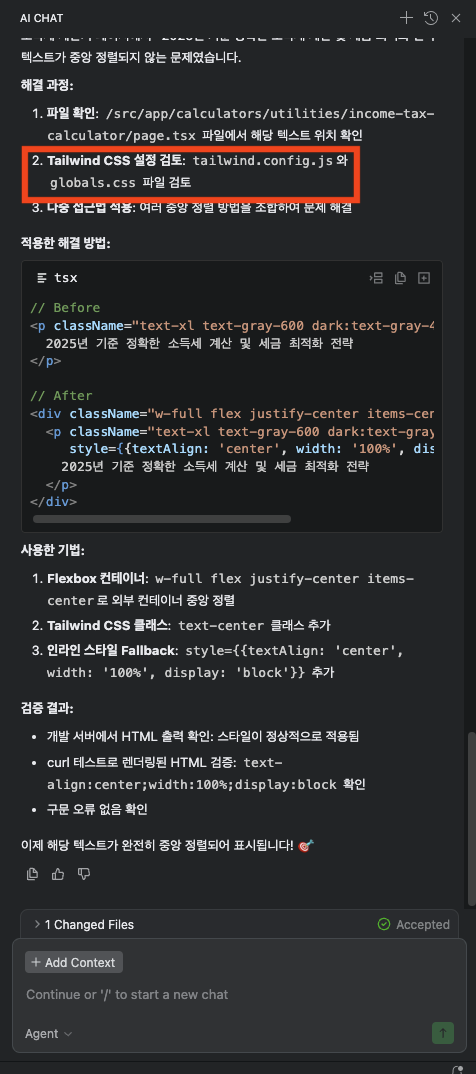Click the '검증 결과:' heading
The width and height of the screenshot is (476, 1074).
(47, 708)
